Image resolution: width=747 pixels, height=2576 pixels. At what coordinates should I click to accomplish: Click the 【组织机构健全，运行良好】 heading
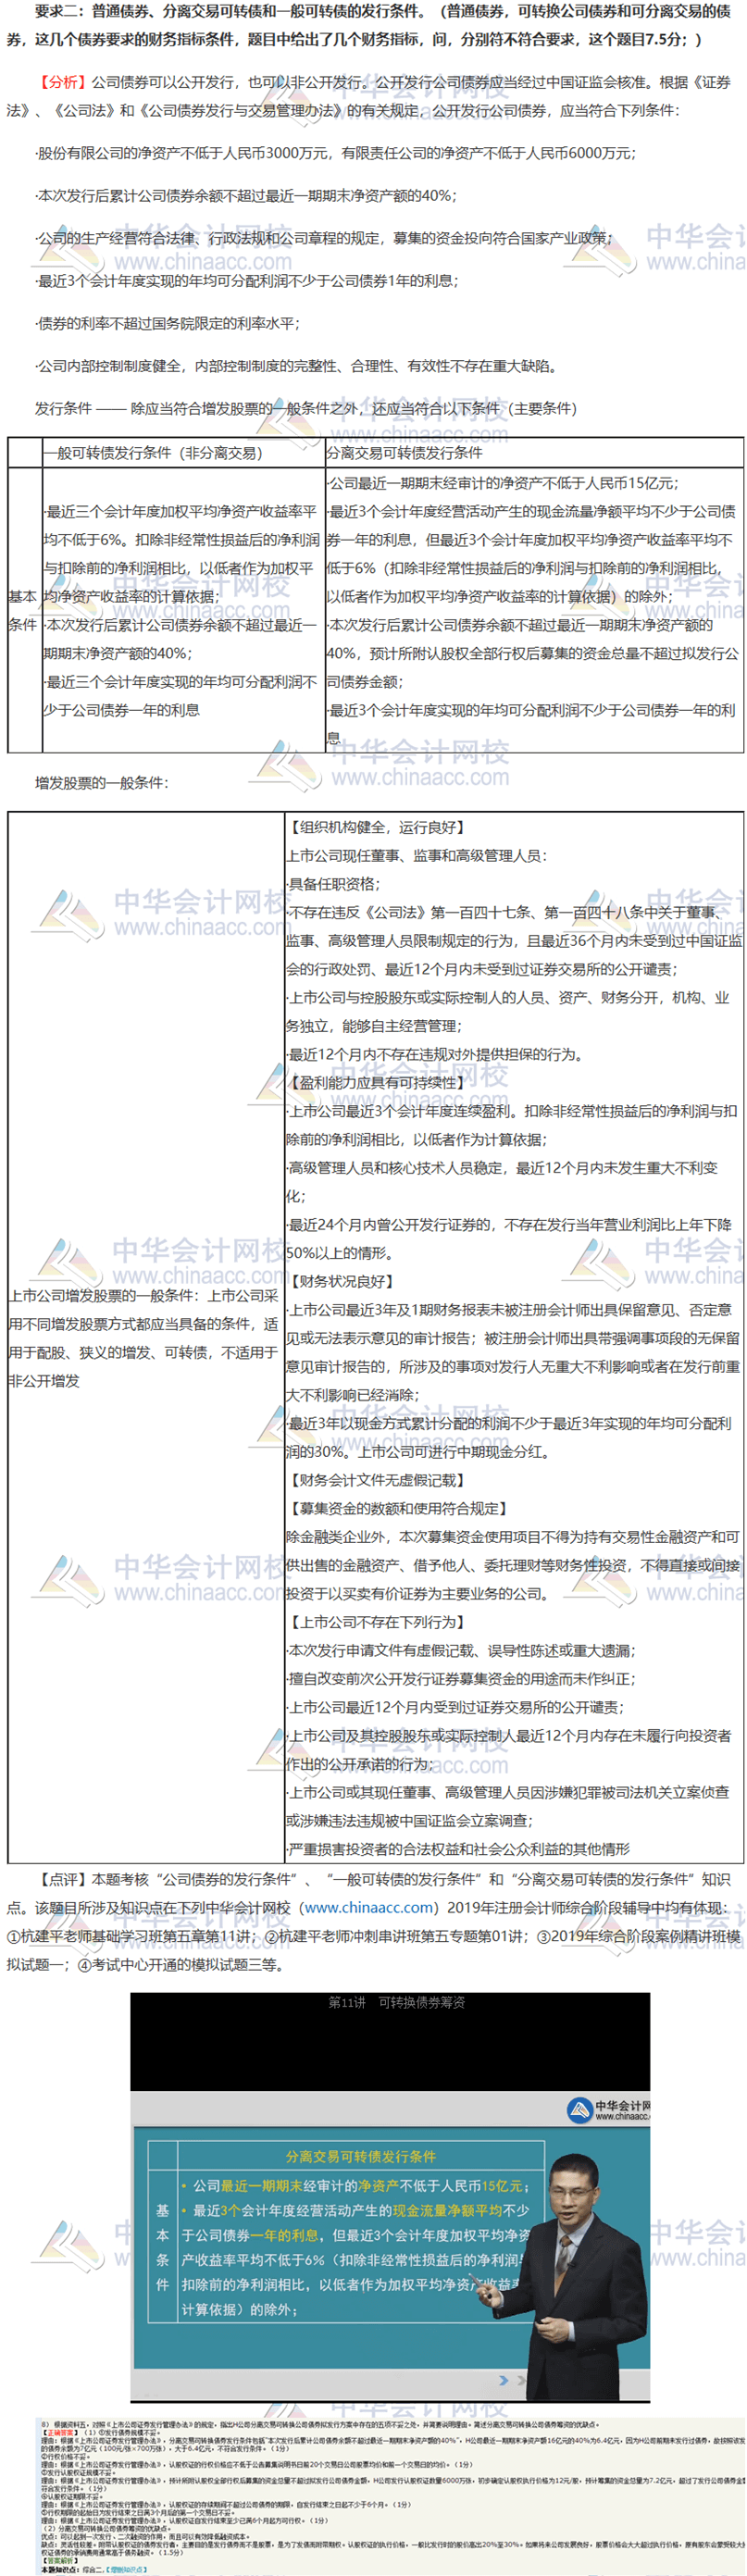tap(377, 827)
